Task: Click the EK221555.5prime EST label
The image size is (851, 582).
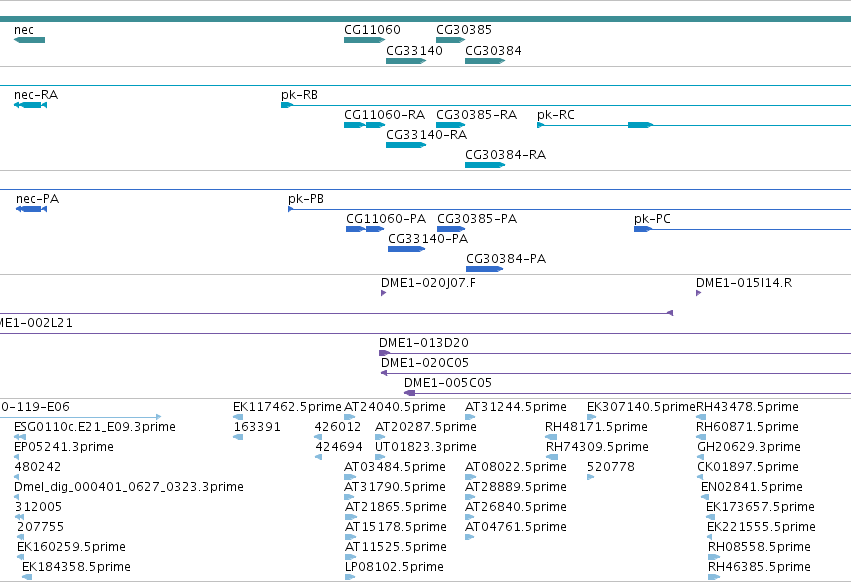Action: pyautogui.click(x=761, y=527)
